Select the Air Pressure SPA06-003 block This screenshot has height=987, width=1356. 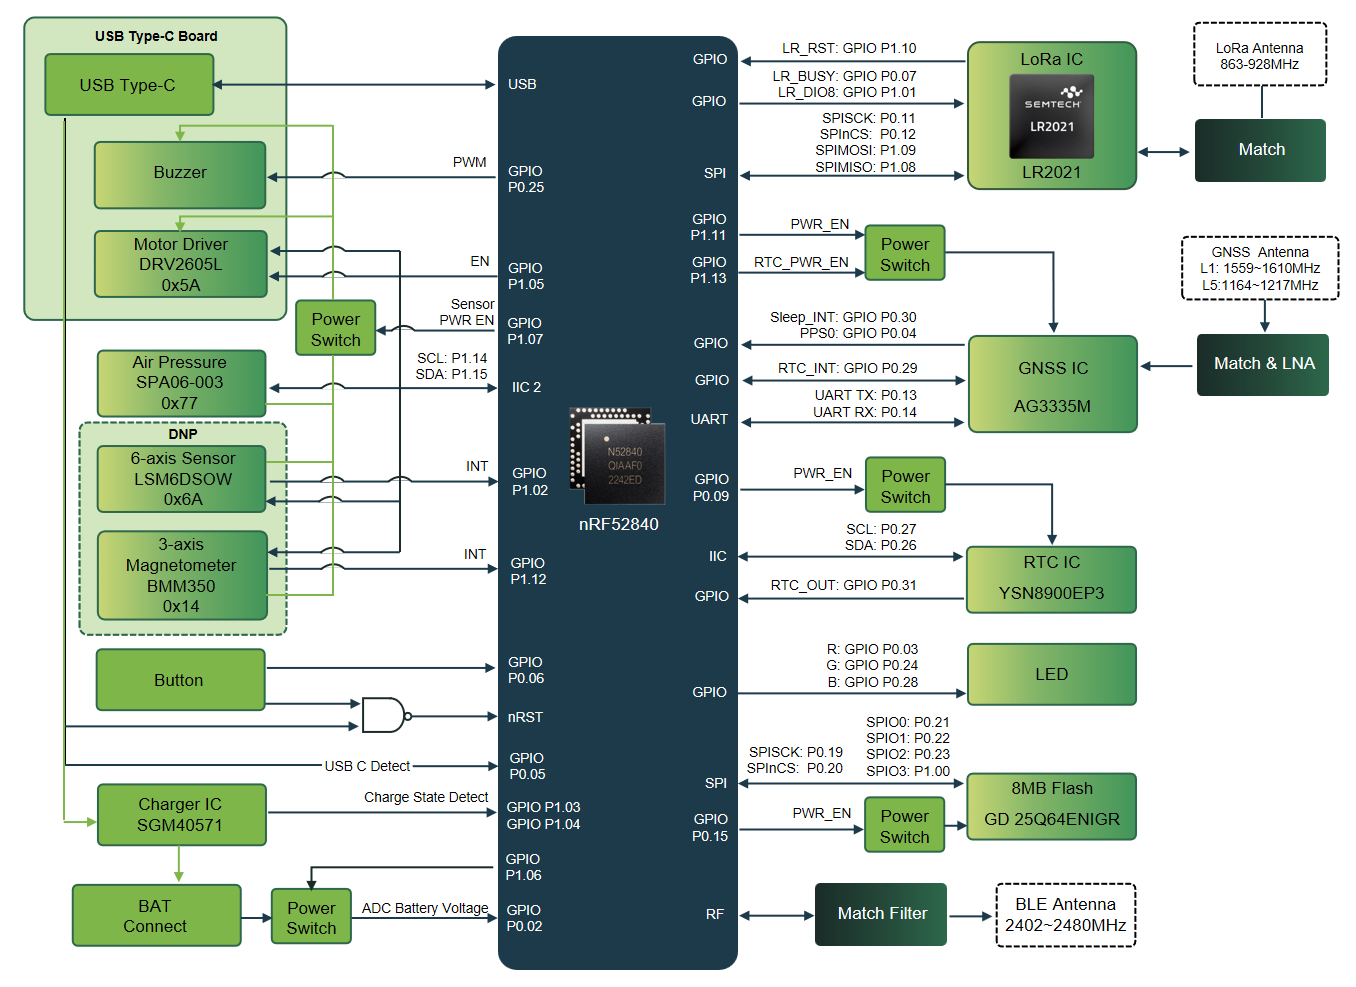(181, 383)
